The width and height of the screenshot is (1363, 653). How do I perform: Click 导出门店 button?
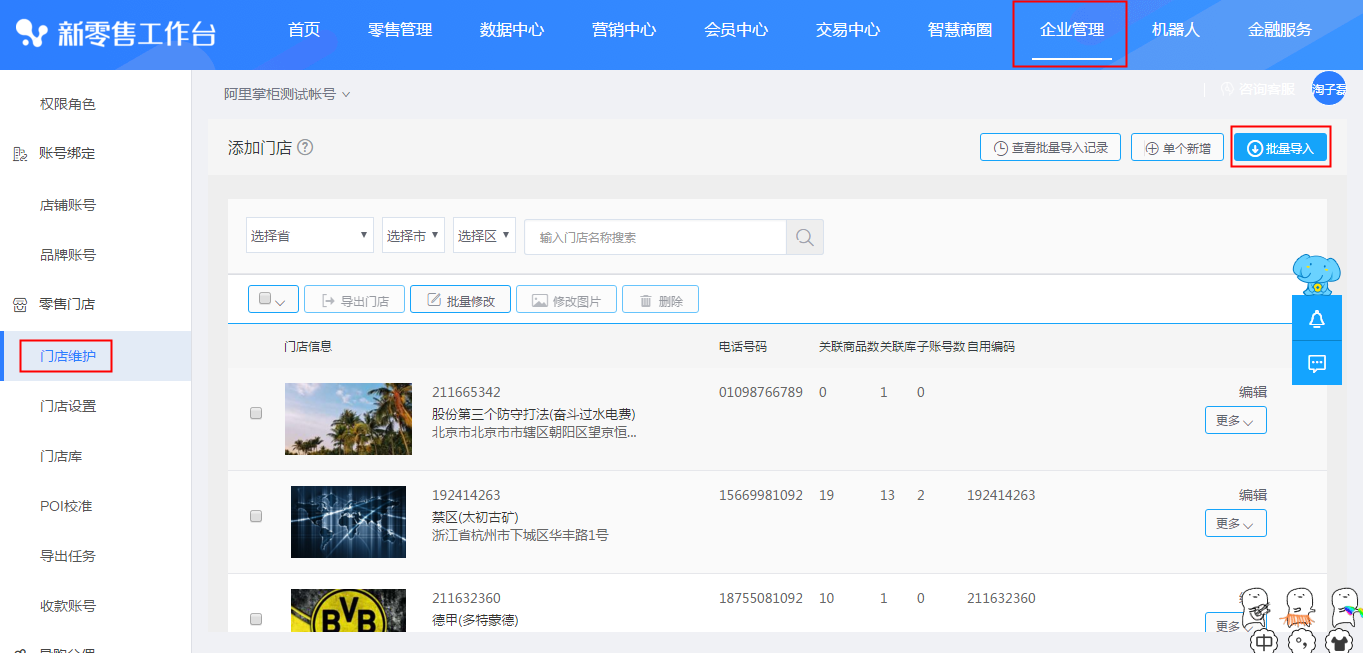[354, 299]
